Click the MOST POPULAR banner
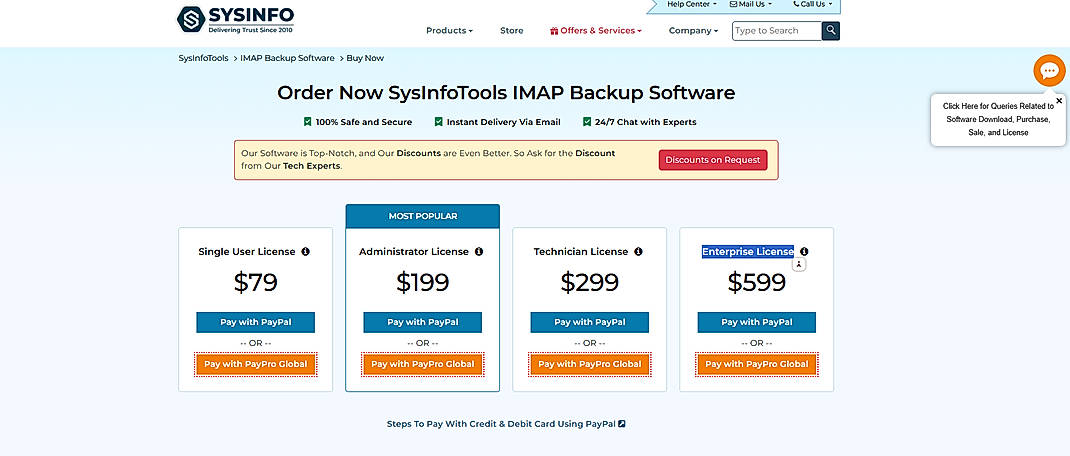Image resolution: width=1070 pixels, height=456 pixels. coord(422,216)
